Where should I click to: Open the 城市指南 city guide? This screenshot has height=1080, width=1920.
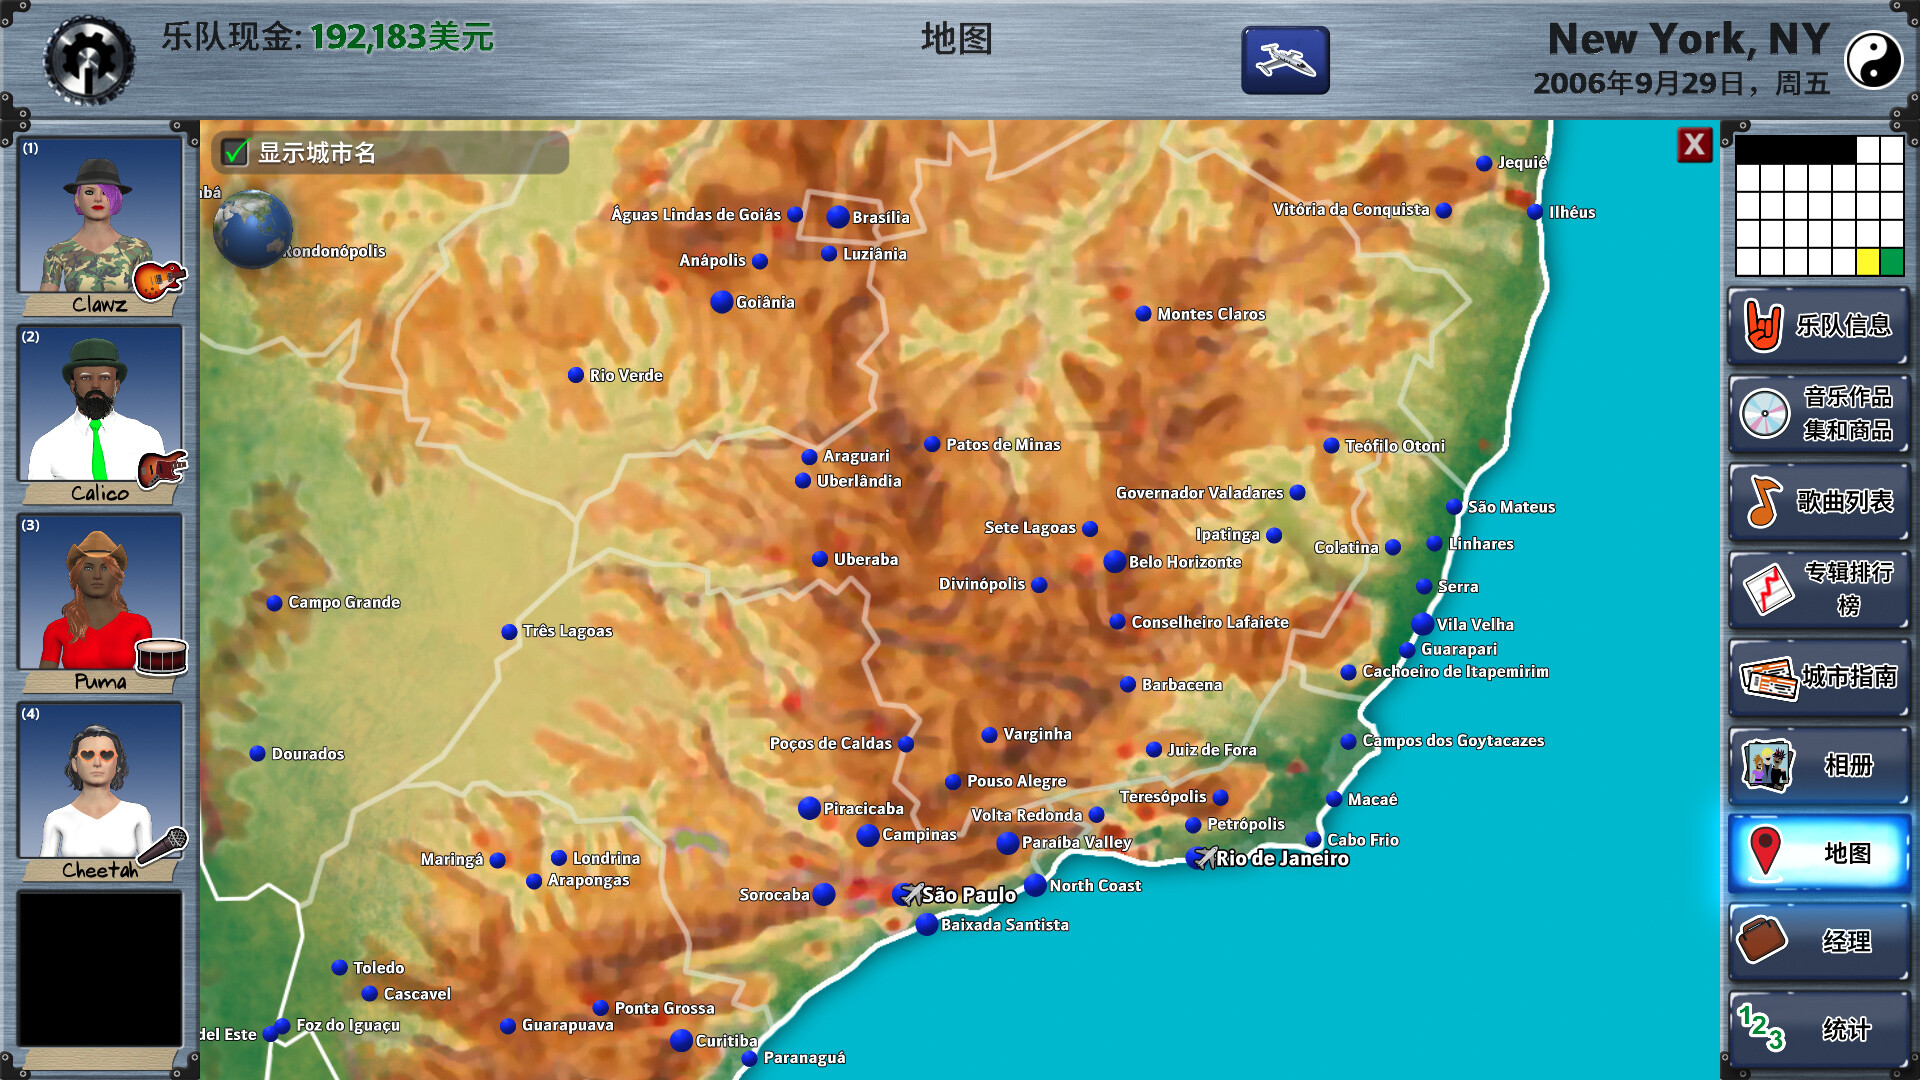[x=1818, y=677]
